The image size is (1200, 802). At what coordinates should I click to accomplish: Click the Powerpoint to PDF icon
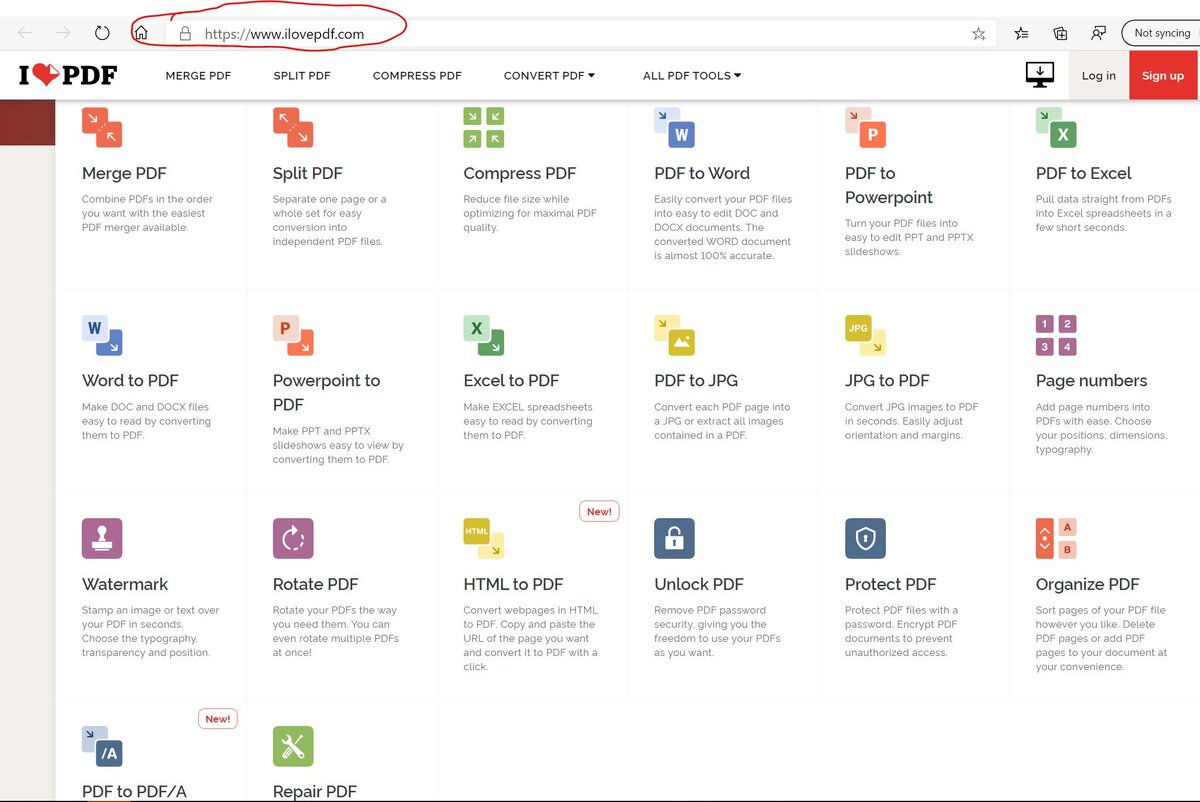[293, 335]
